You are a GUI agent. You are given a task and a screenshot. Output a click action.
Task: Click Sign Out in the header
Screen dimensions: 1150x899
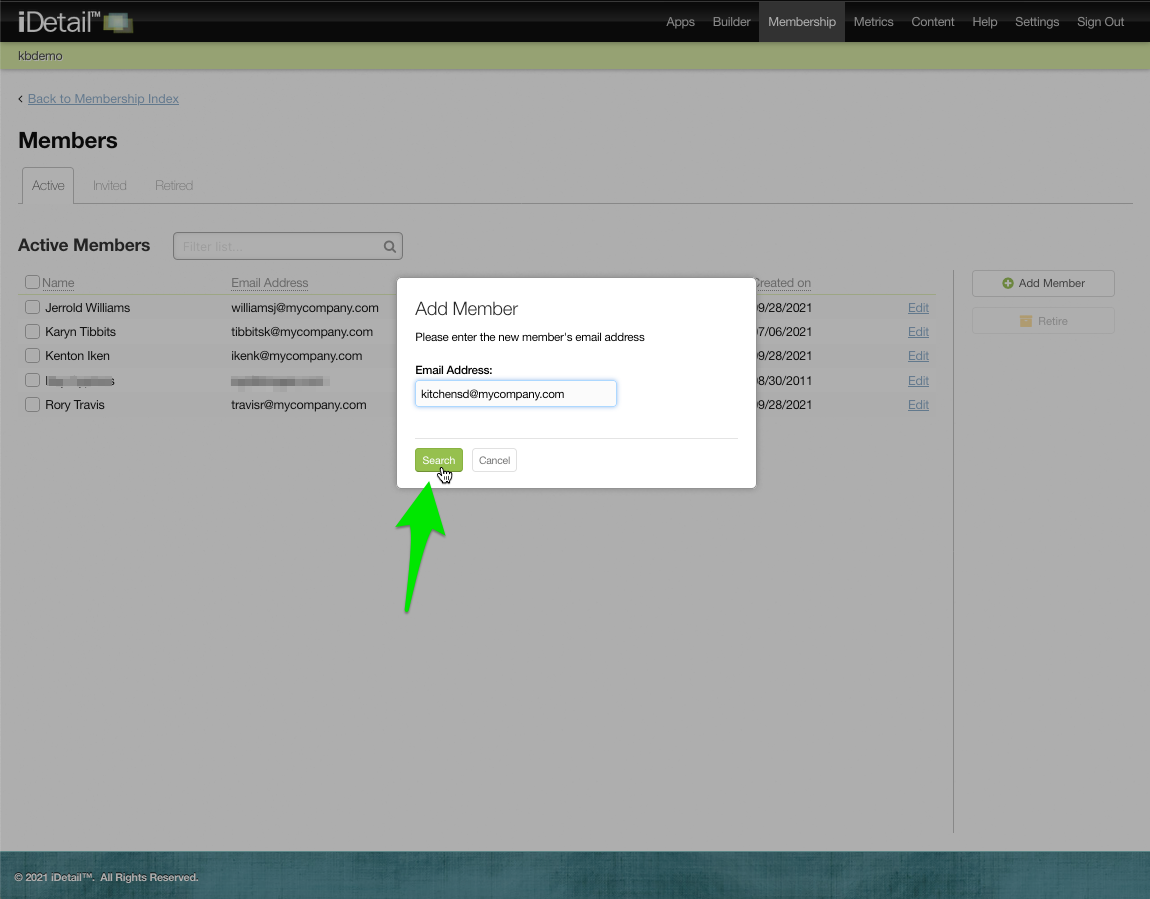[1100, 22]
